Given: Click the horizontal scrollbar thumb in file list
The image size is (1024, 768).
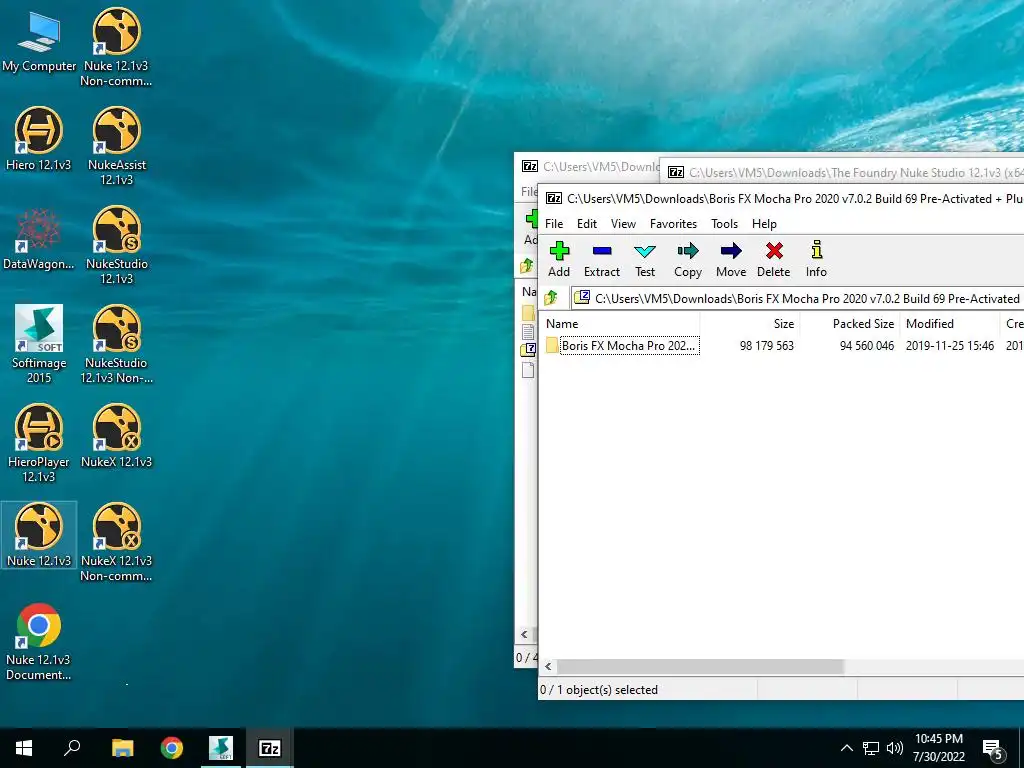Looking at the screenshot, I should pyautogui.click(x=700, y=667).
